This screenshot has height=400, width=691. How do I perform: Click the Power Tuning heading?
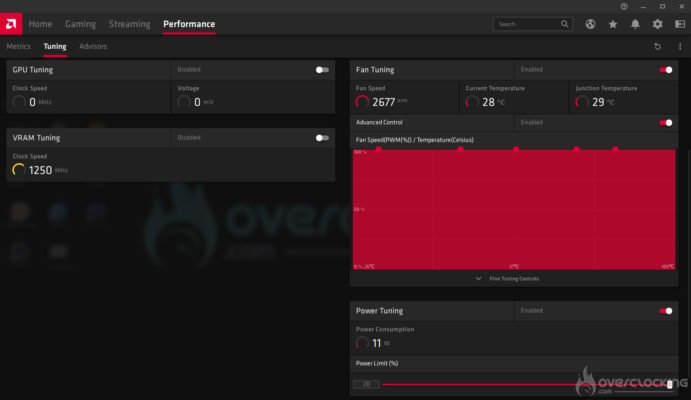click(x=379, y=311)
